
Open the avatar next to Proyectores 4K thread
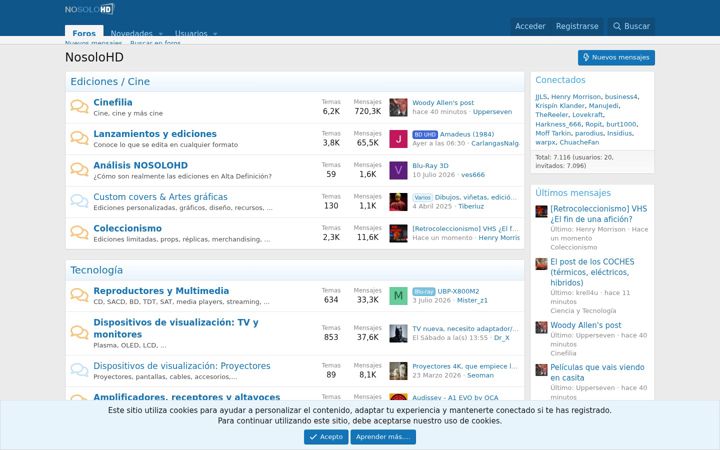[398, 371]
